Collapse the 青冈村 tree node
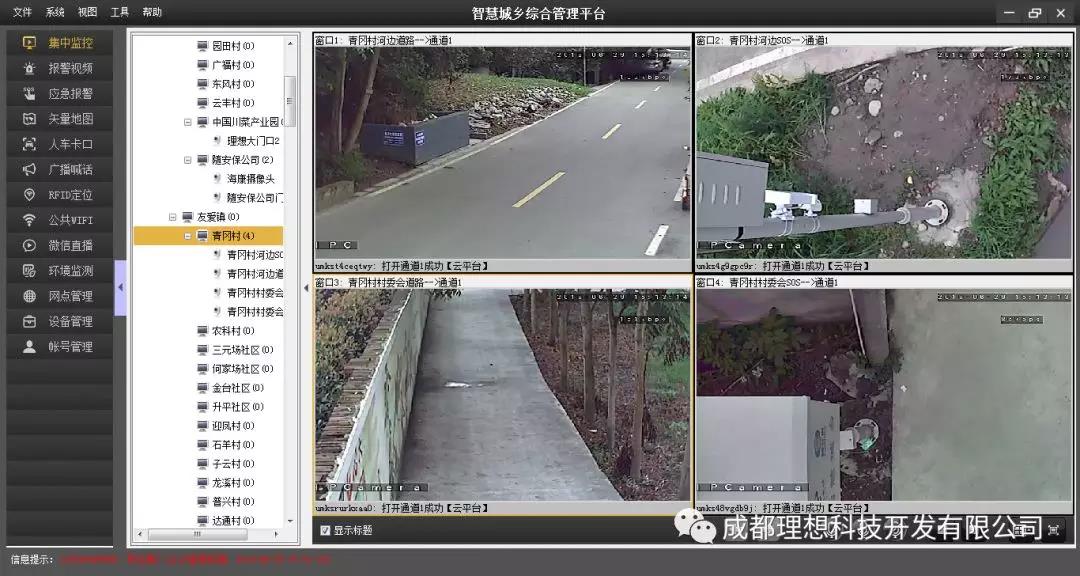 tap(187, 236)
